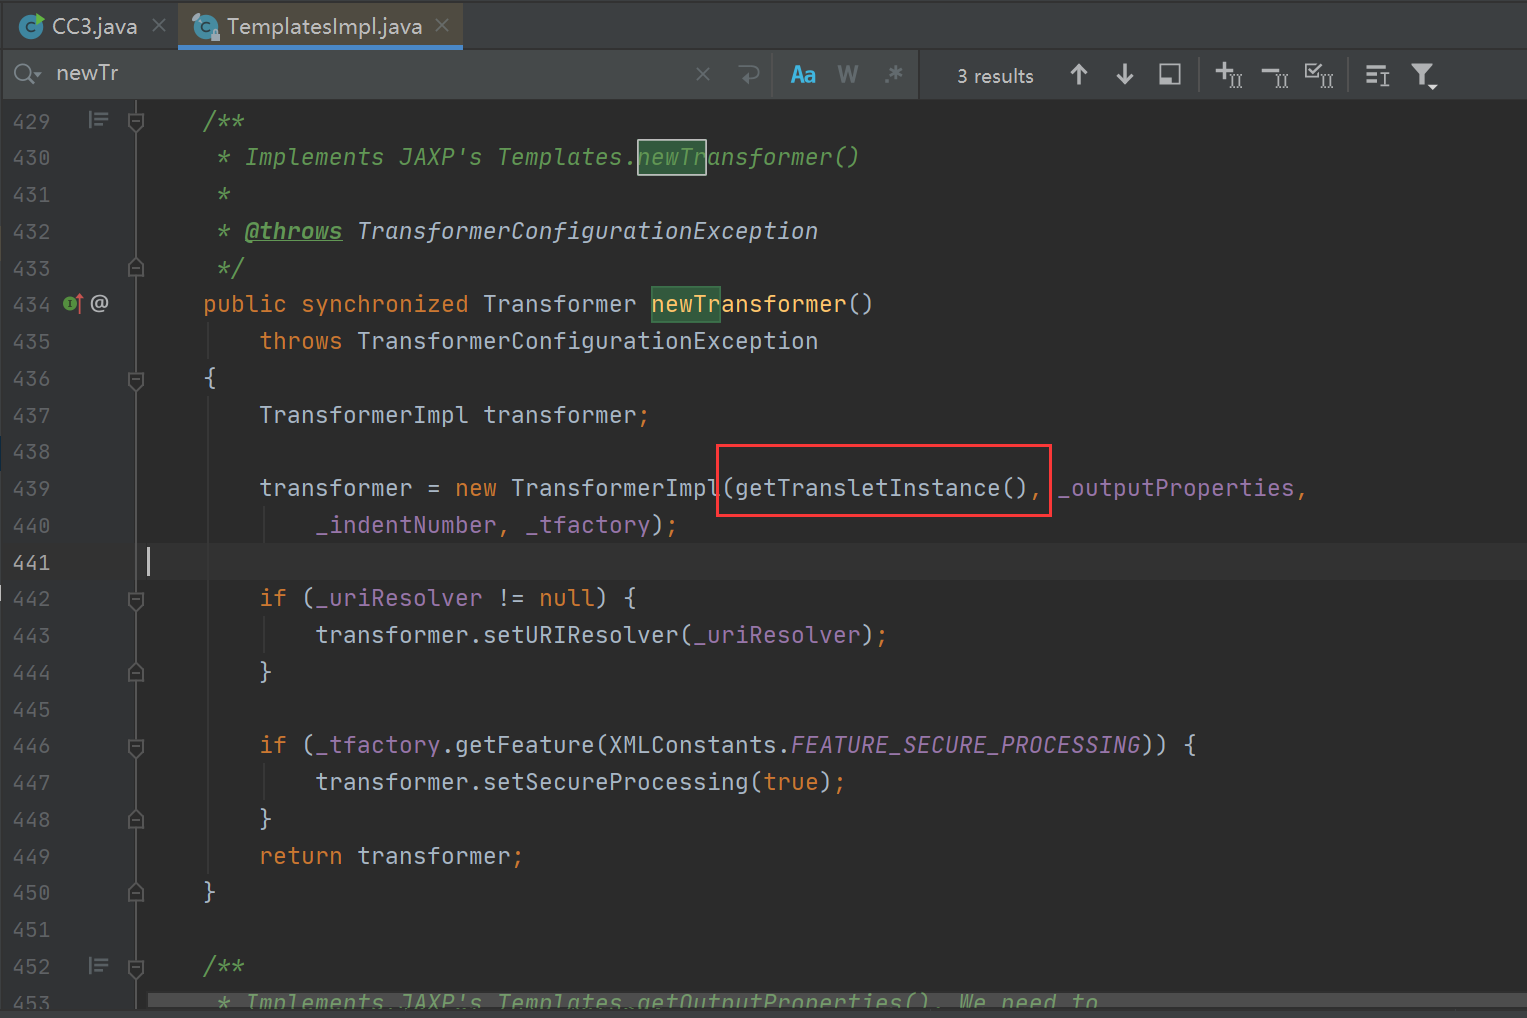Add selection for next occurrence
1527x1018 pixels.
click(1229, 75)
